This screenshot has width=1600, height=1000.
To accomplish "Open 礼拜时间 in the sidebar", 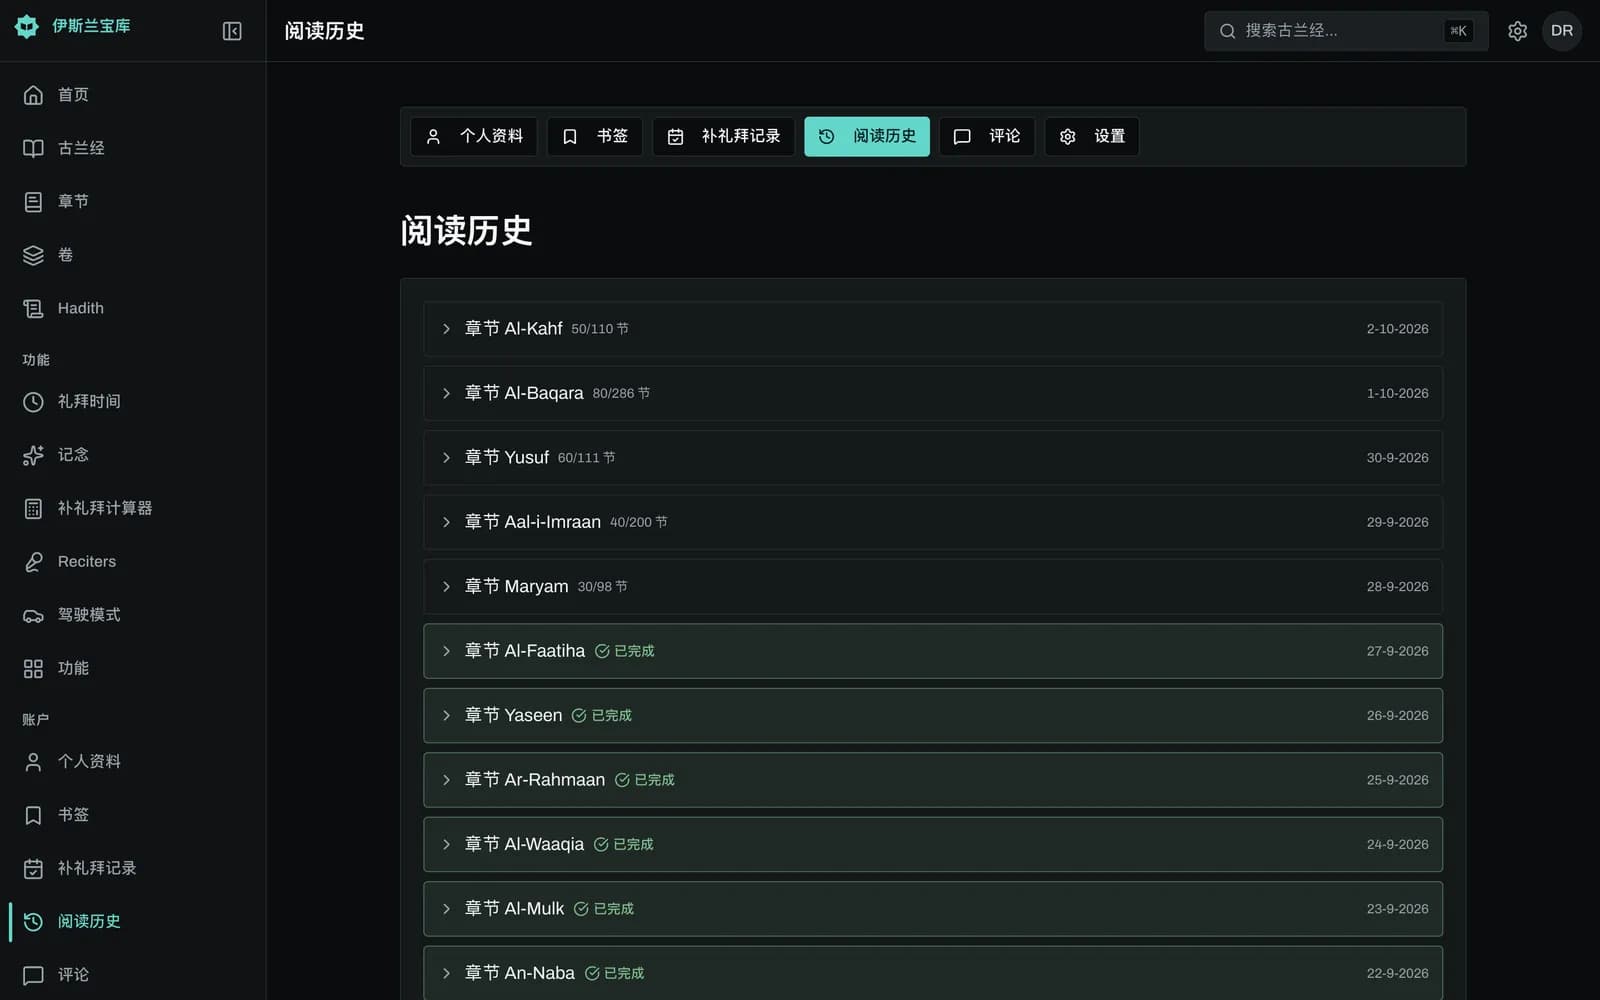I will (x=133, y=401).
